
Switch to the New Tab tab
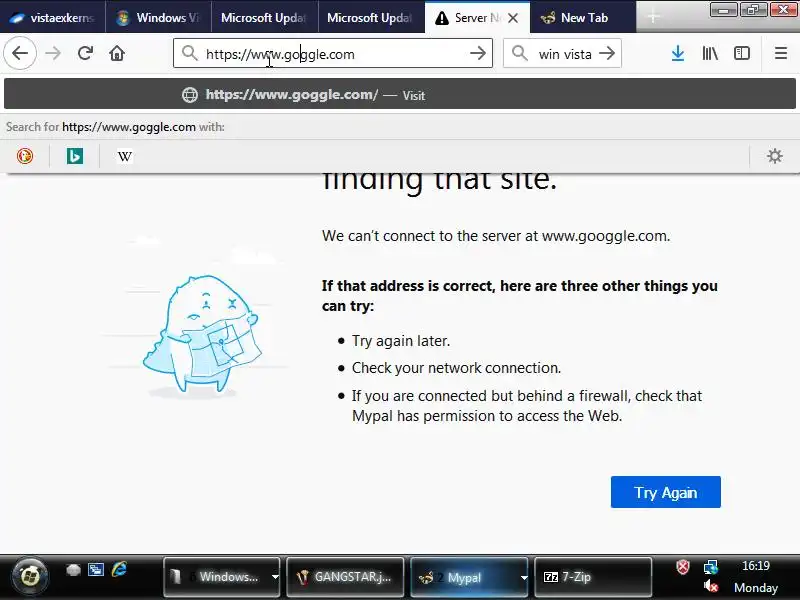tap(583, 17)
